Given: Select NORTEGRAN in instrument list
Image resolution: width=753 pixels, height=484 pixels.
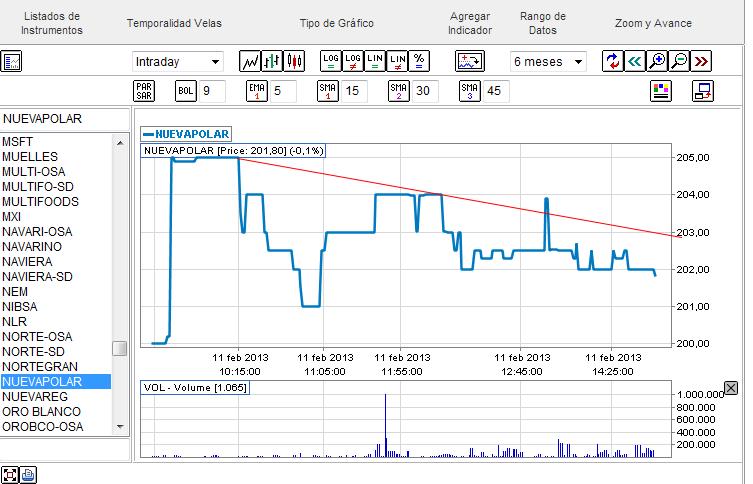Looking at the screenshot, I should [56, 366].
